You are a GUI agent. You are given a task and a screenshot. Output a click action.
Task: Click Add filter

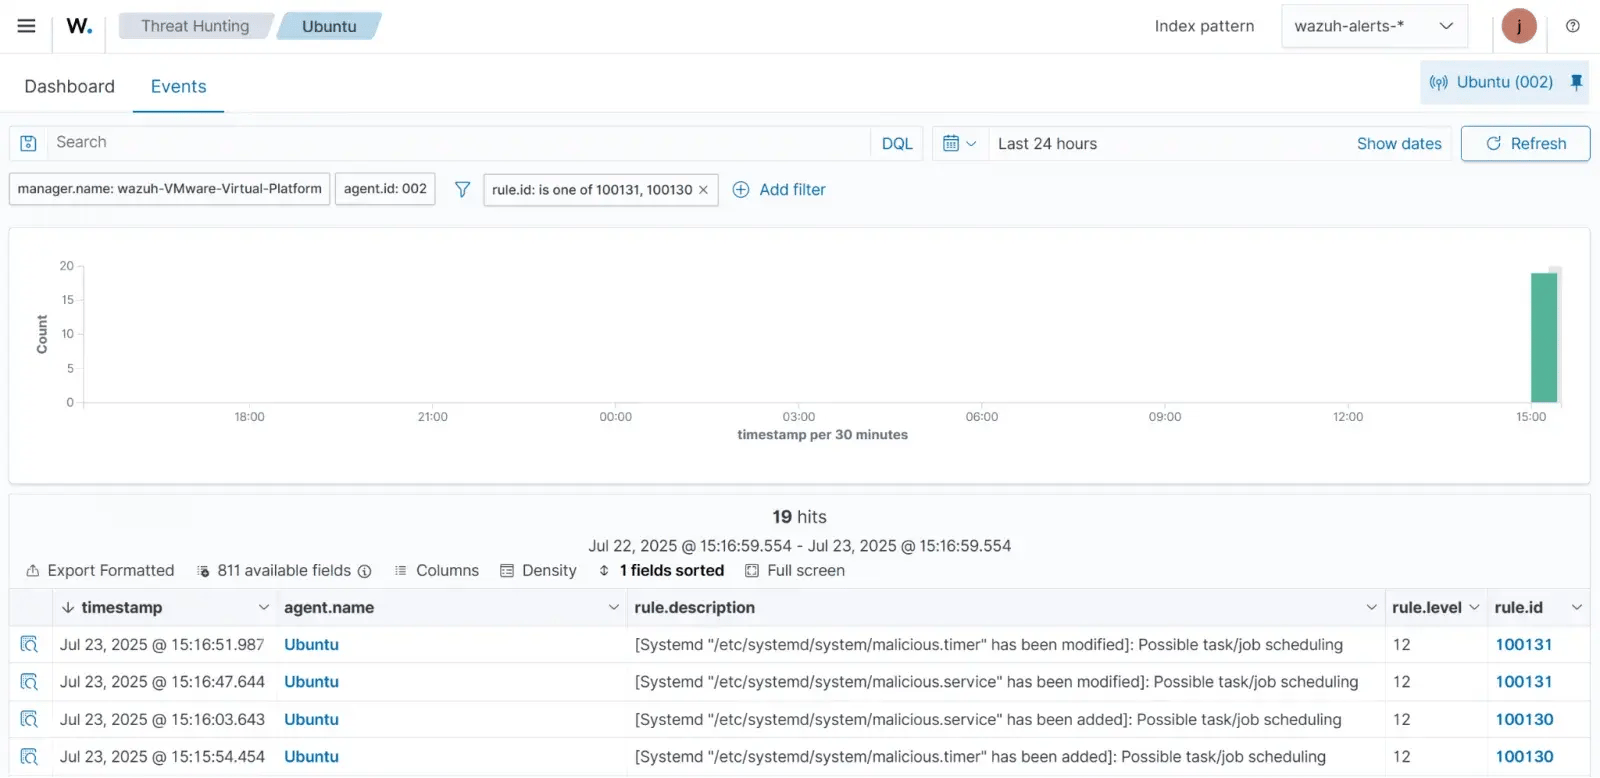point(779,189)
